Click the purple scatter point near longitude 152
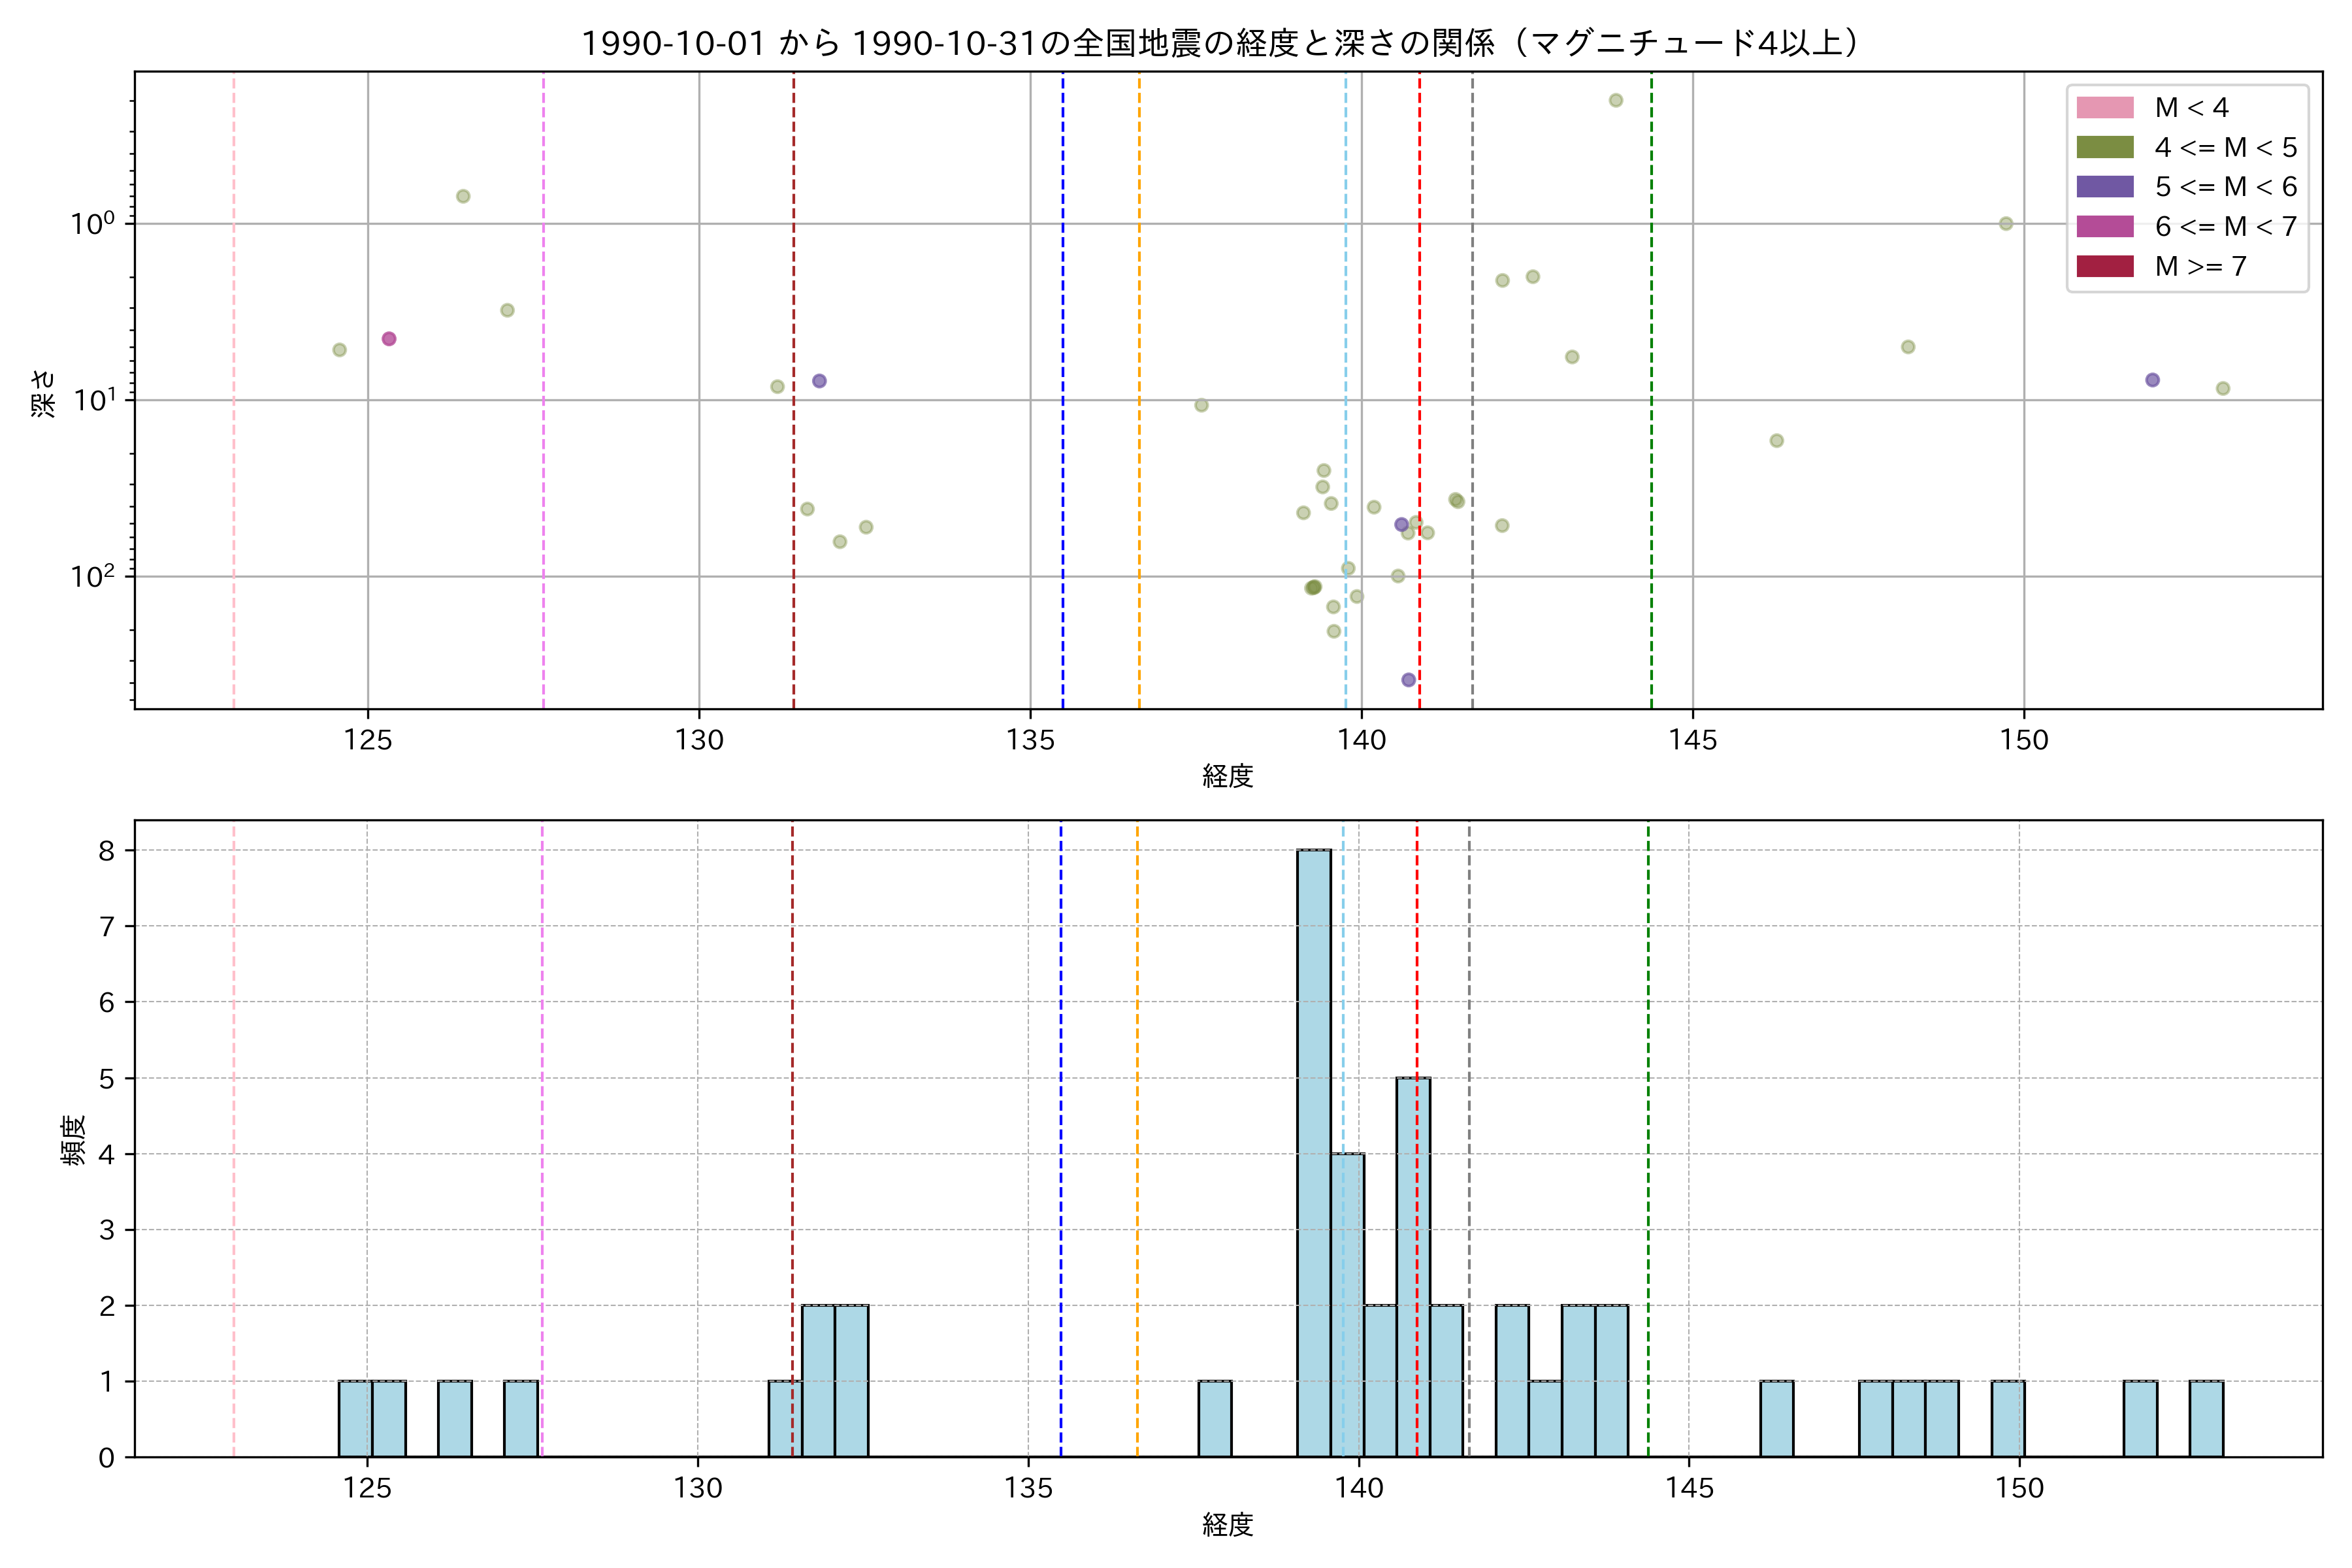The height and width of the screenshot is (1568, 2352). click(x=2152, y=380)
